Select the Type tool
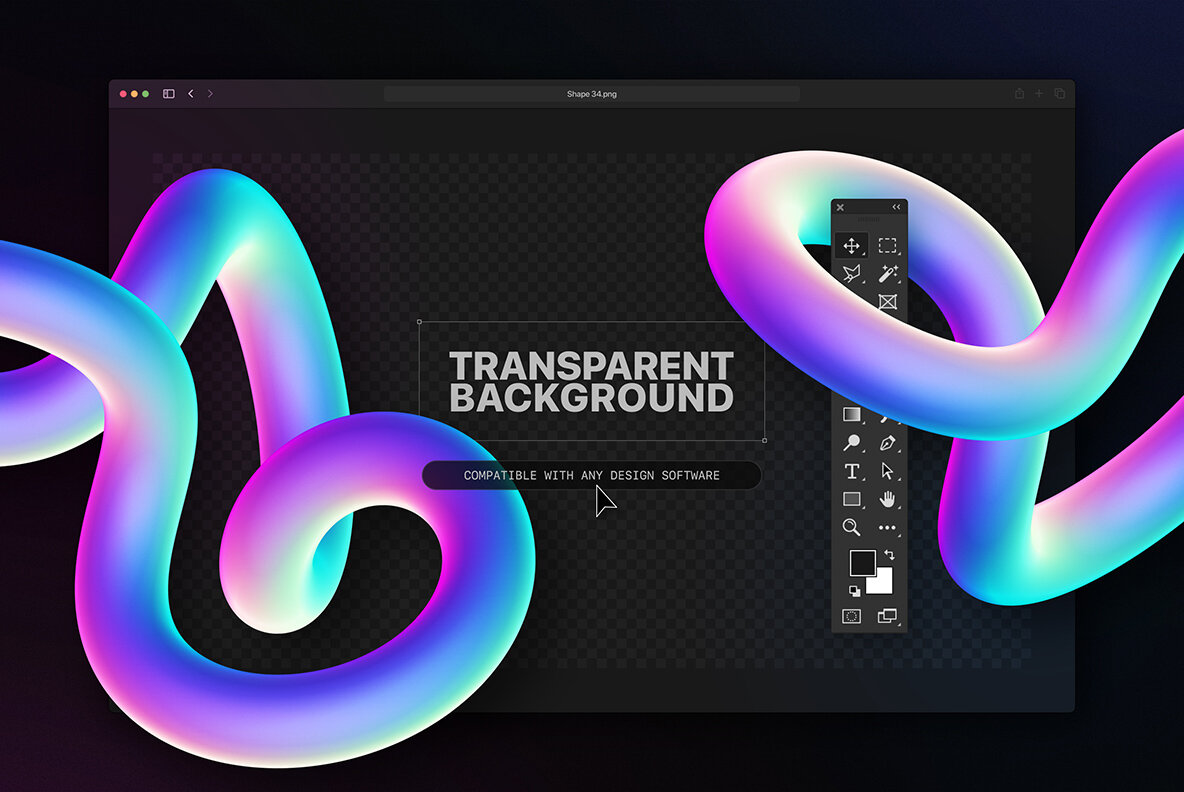 852,469
